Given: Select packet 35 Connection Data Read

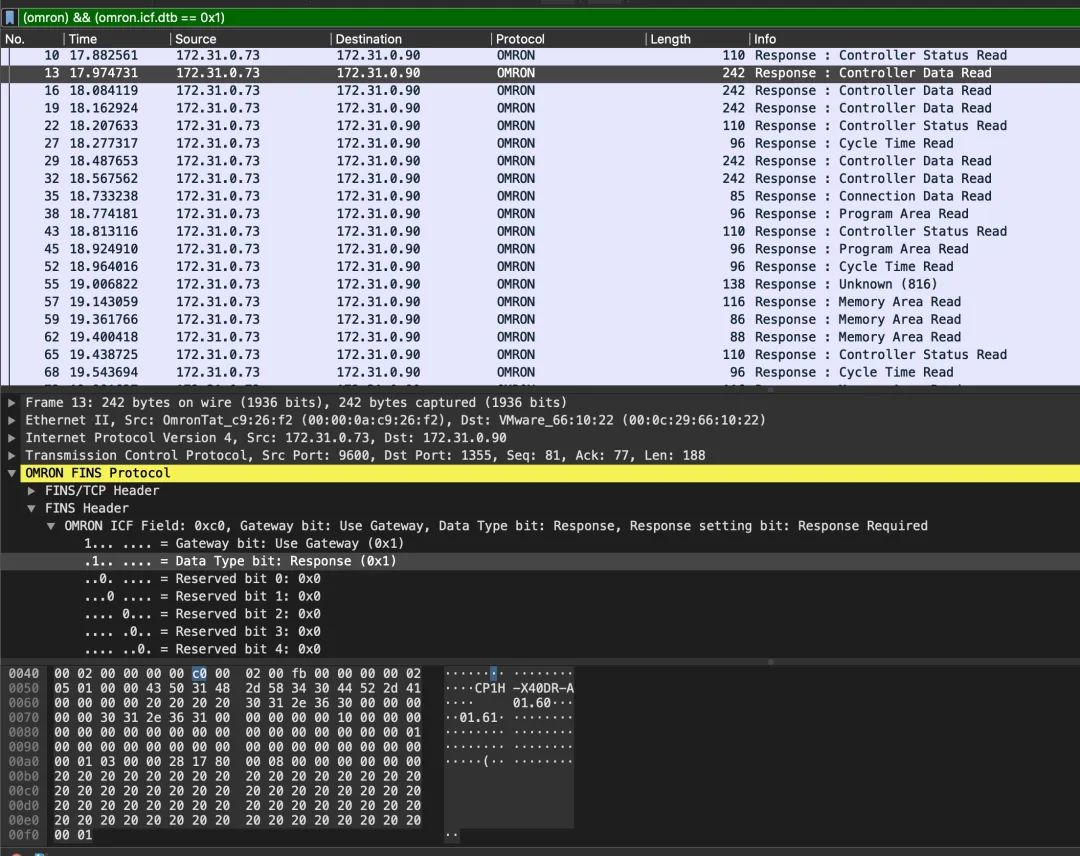Looking at the screenshot, I should point(540,196).
